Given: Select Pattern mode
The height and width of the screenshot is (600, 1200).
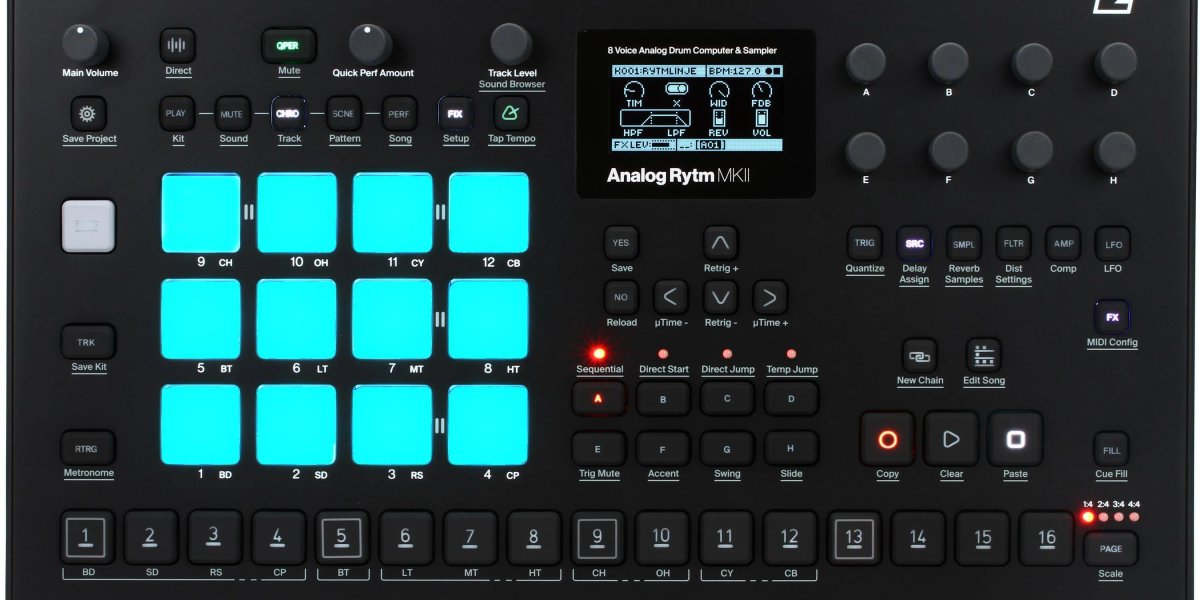Looking at the screenshot, I should click(344, 113).
